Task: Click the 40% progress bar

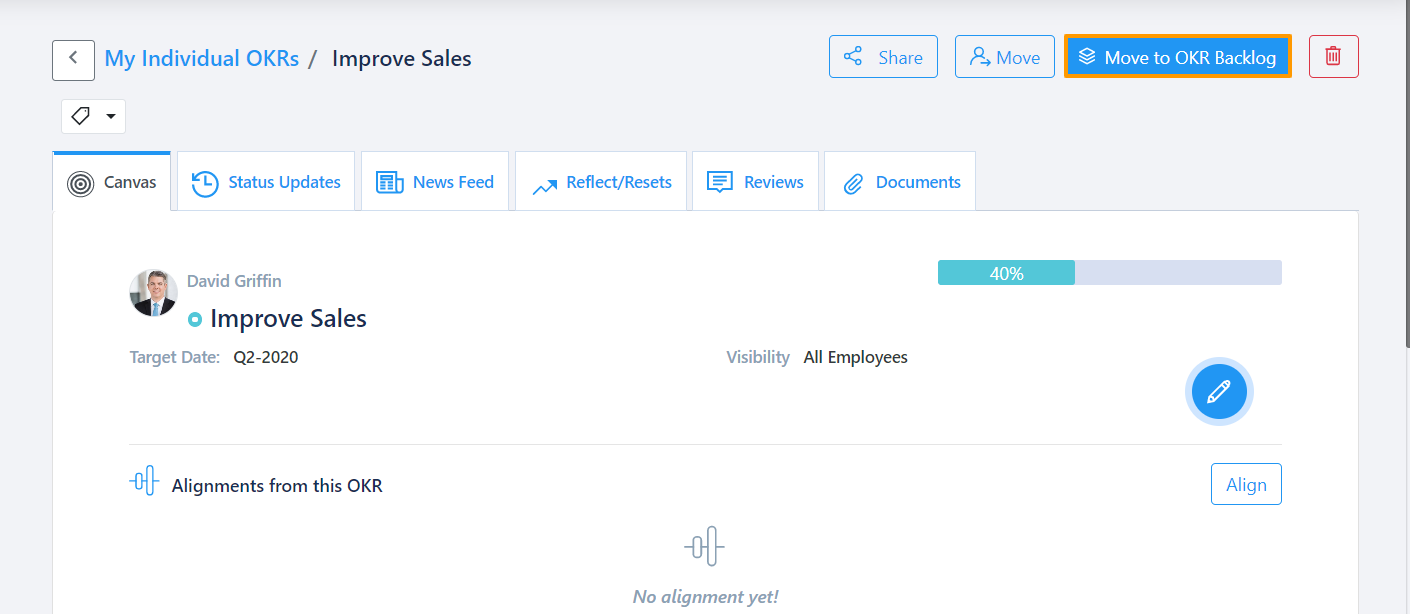Action: click(x=1109, y=273)
